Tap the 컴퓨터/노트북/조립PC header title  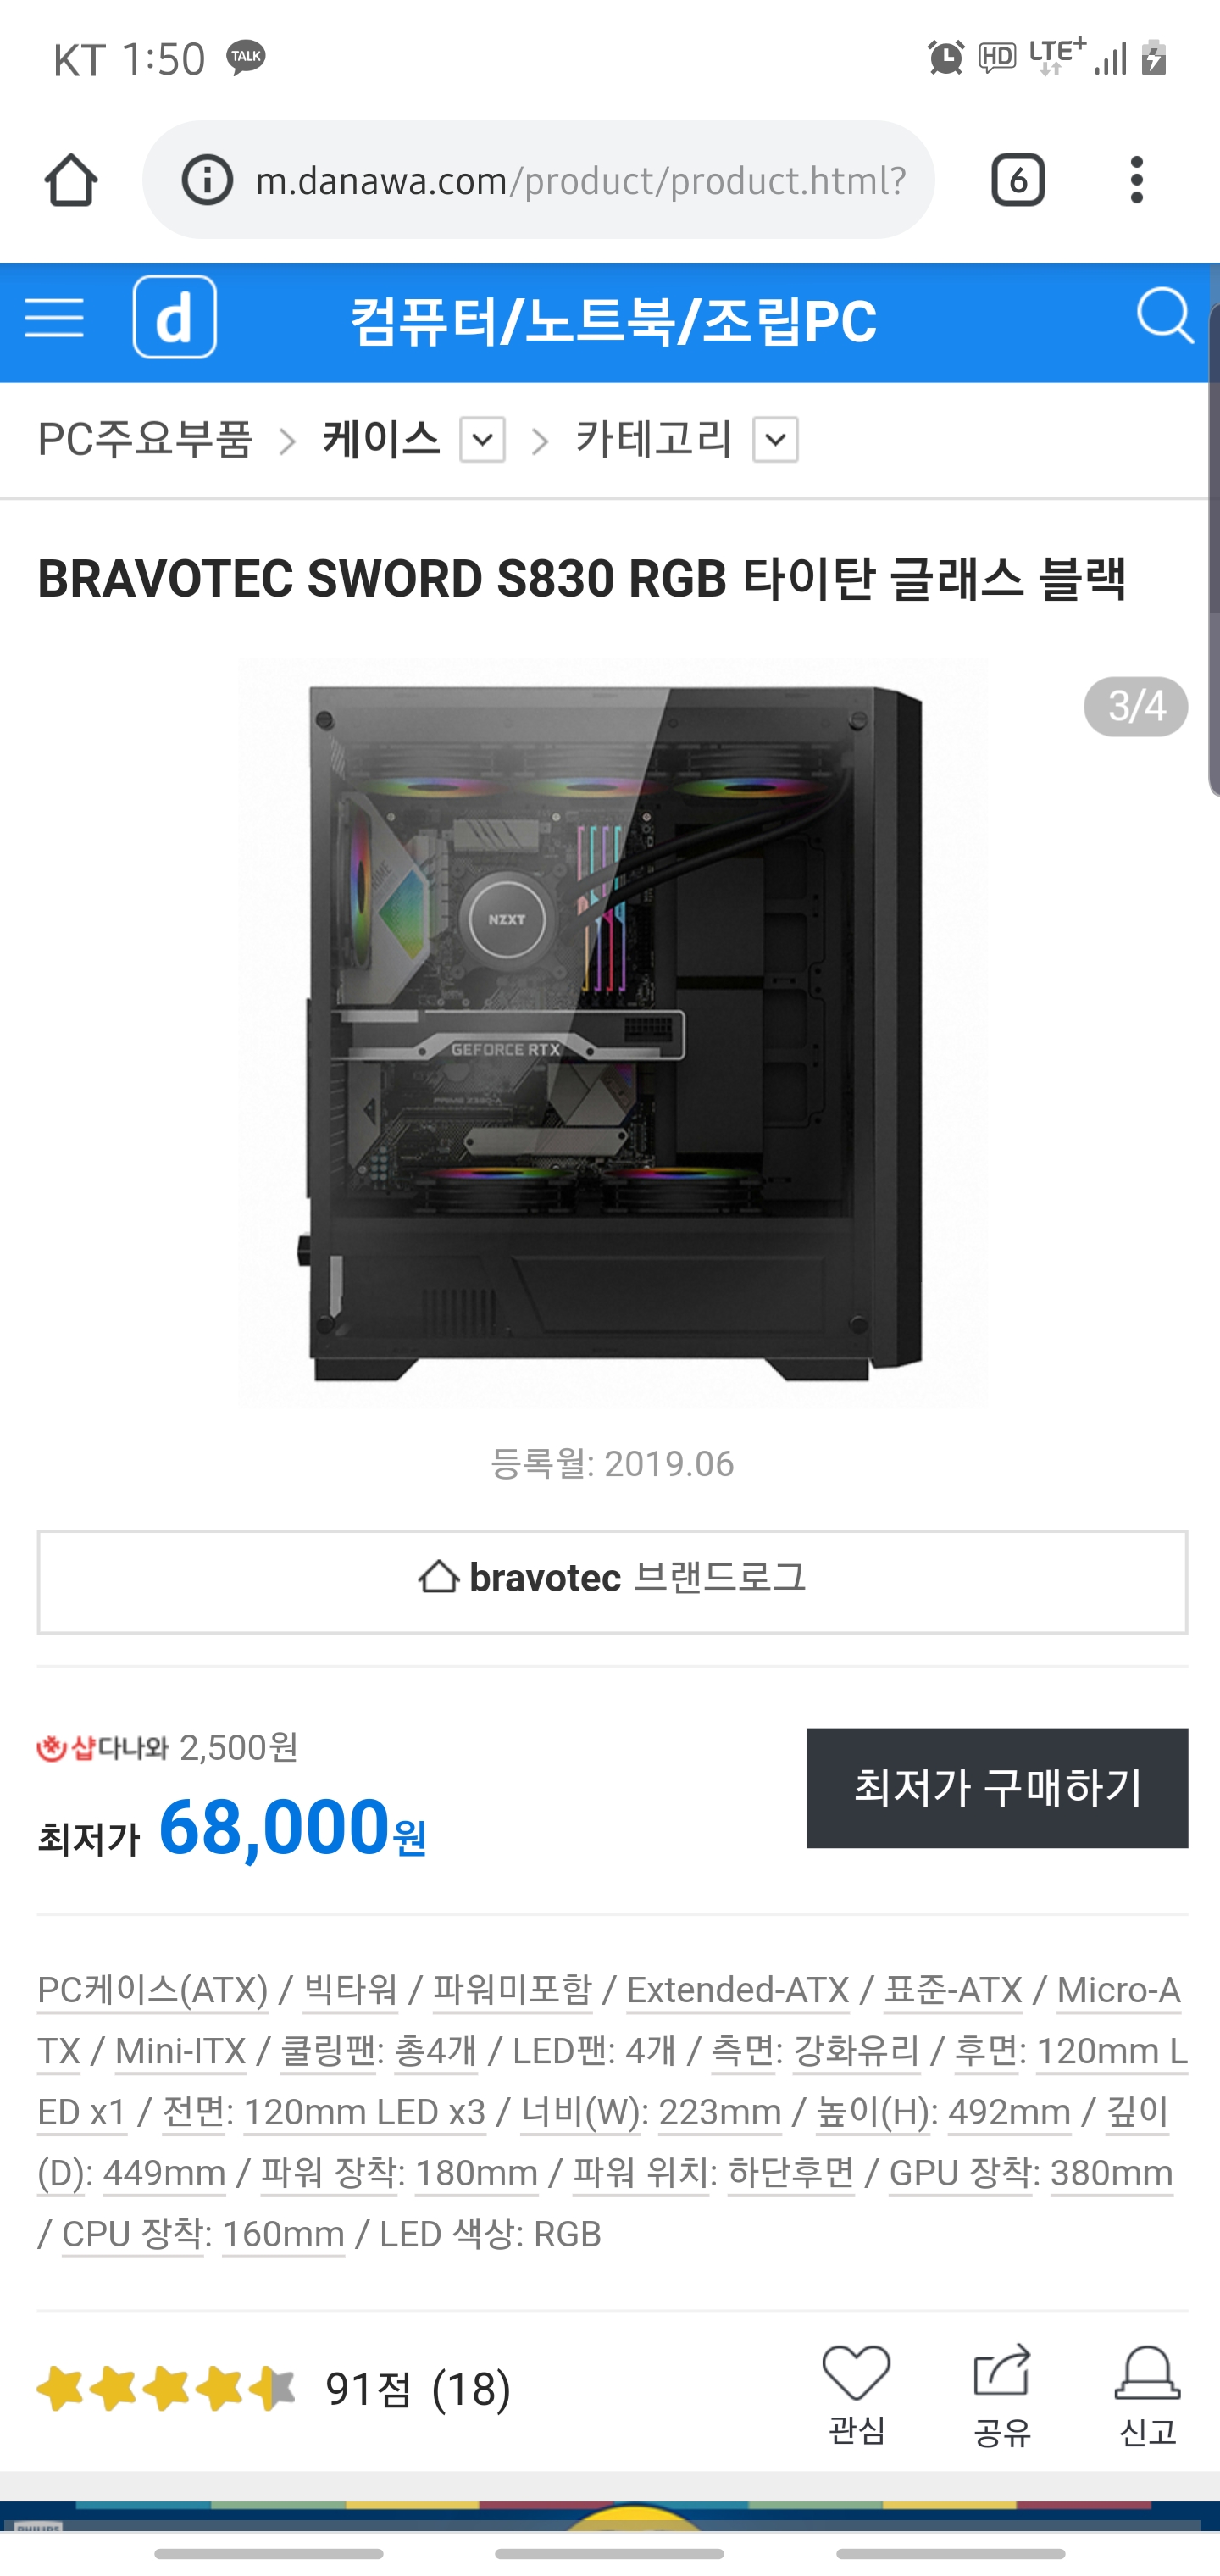coord(613,321)
